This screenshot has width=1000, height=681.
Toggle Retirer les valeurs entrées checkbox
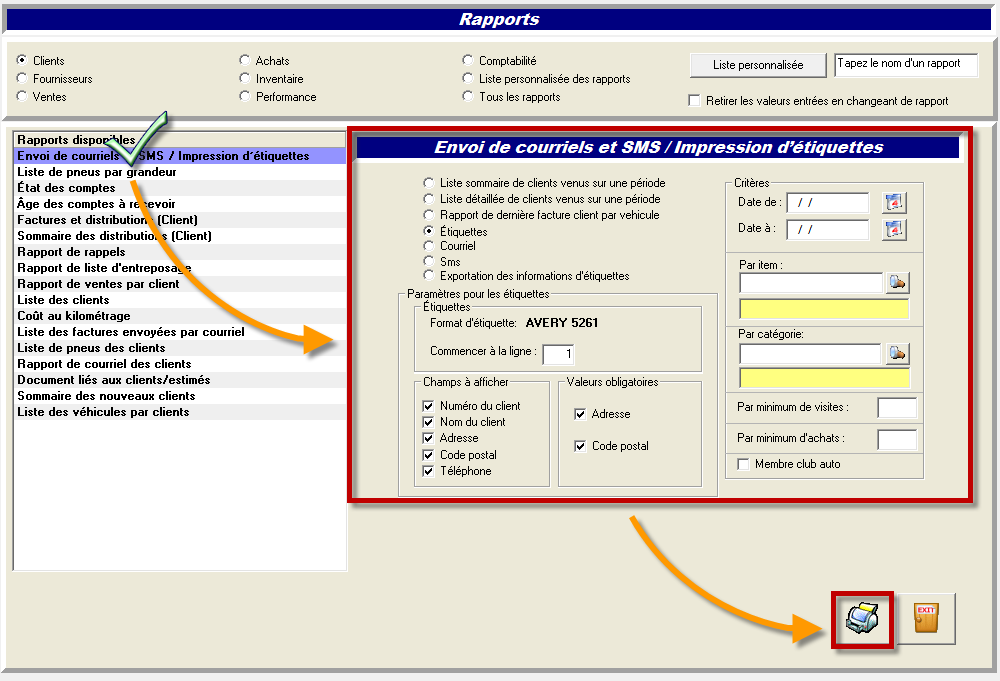point(695,100)
